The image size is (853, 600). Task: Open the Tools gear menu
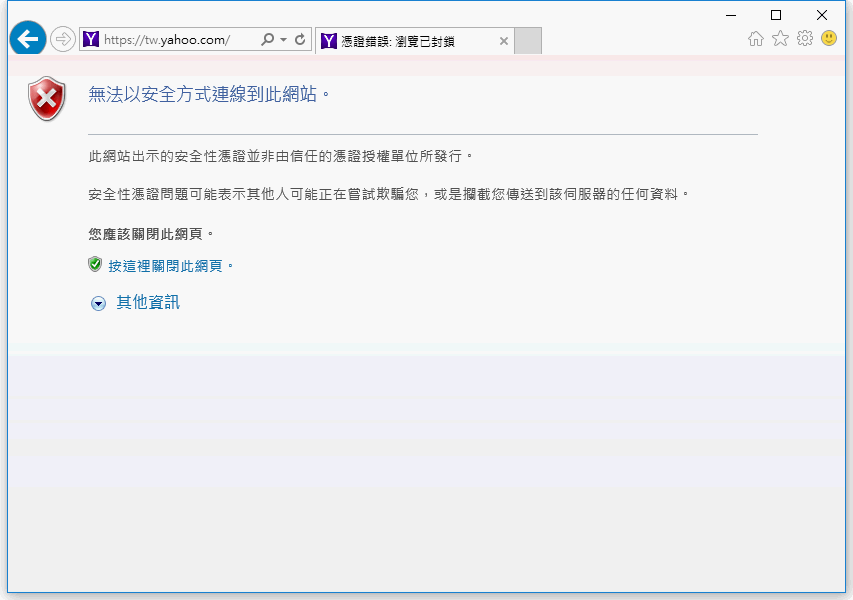click(805, 38)
